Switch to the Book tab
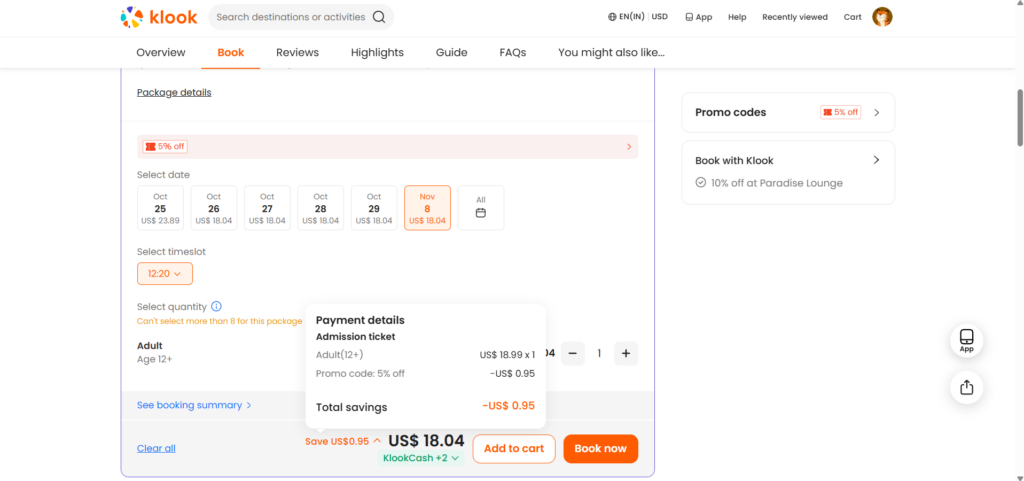Screen dimensions: 1024x481 coord(231,52)
